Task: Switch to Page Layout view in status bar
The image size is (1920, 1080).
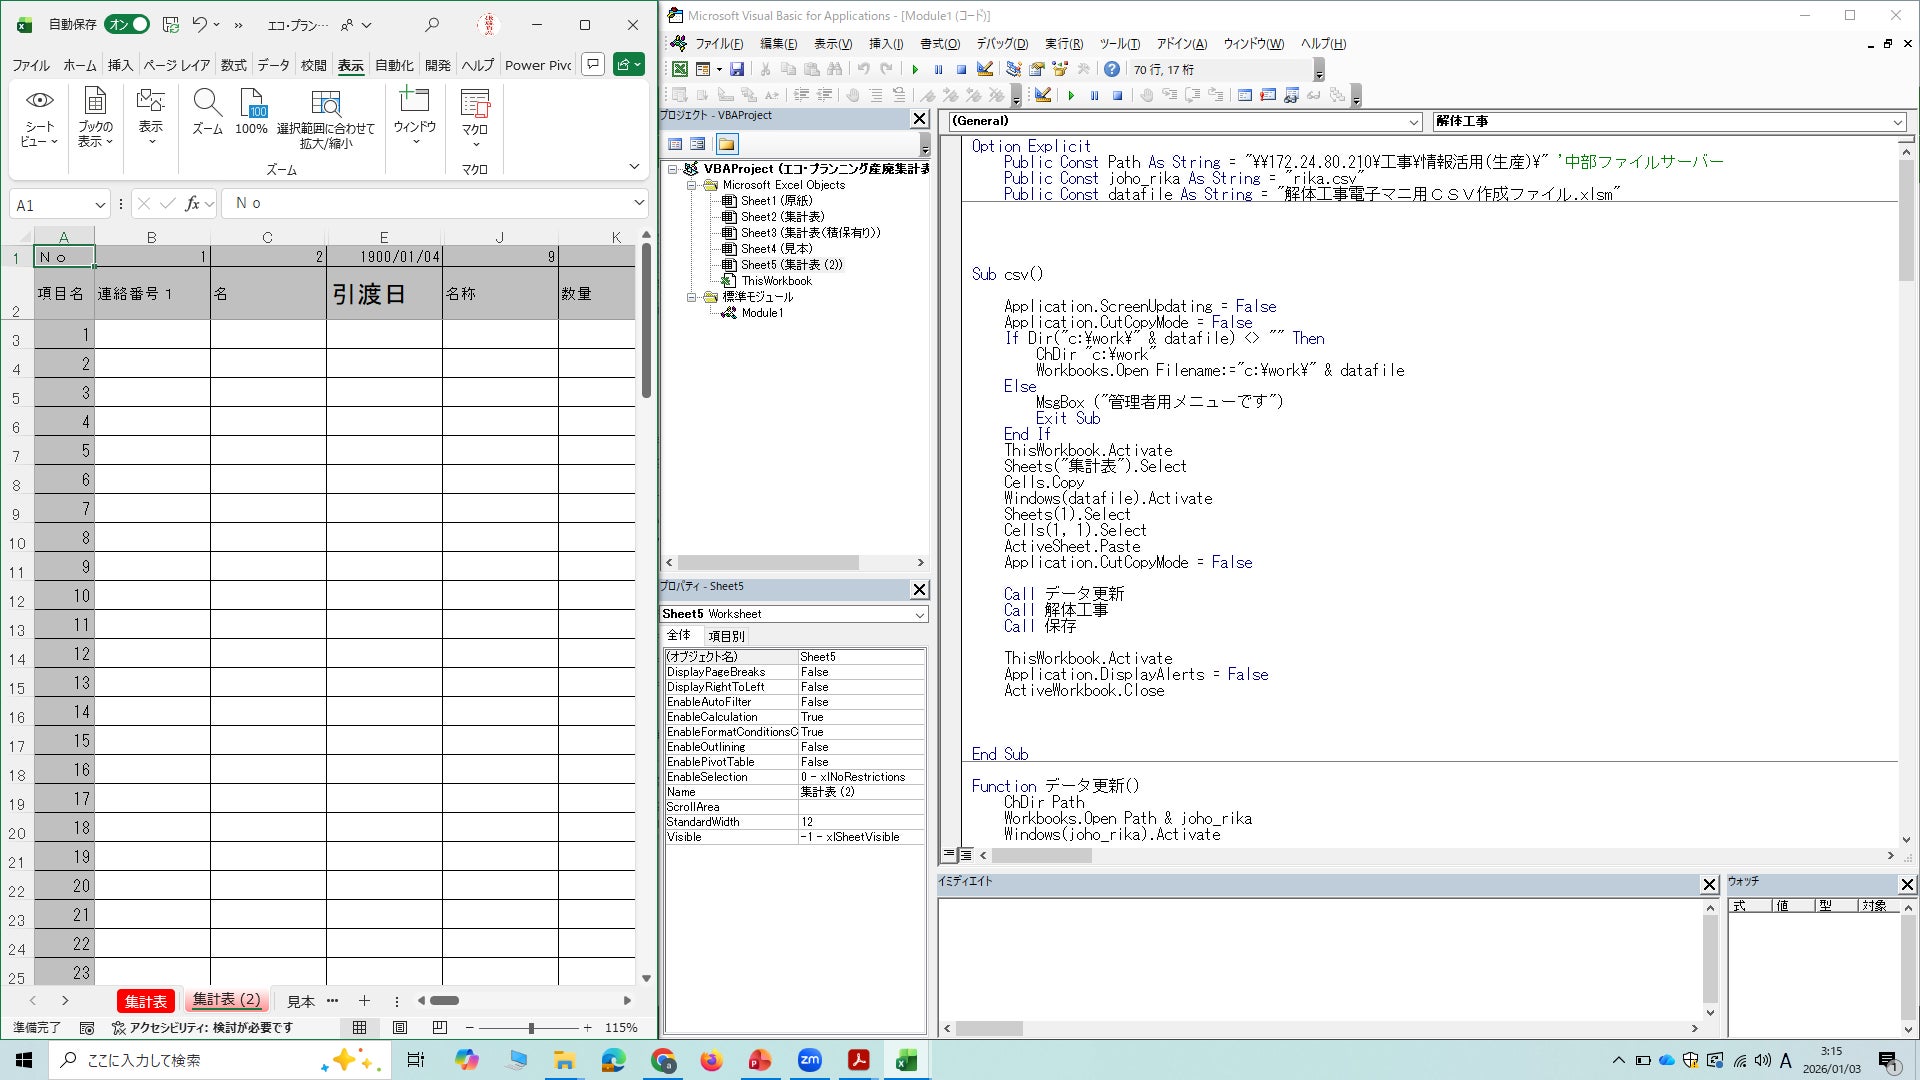Action: click(400, 1027)
